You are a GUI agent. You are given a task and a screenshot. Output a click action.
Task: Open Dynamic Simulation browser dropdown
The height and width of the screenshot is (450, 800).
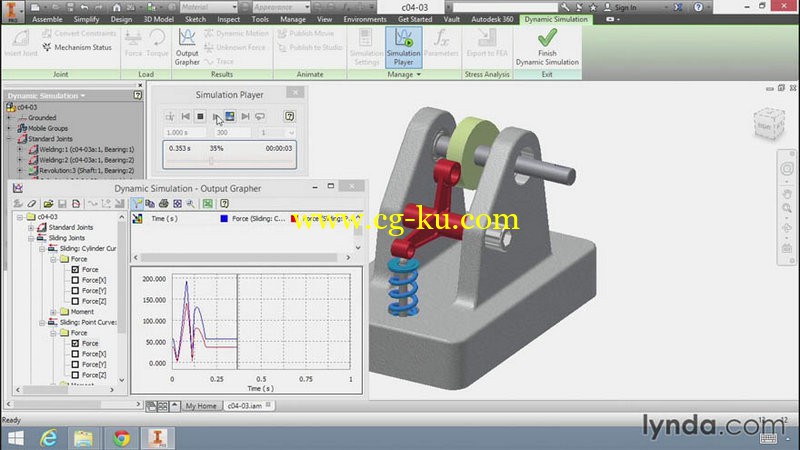click(83, 96)
